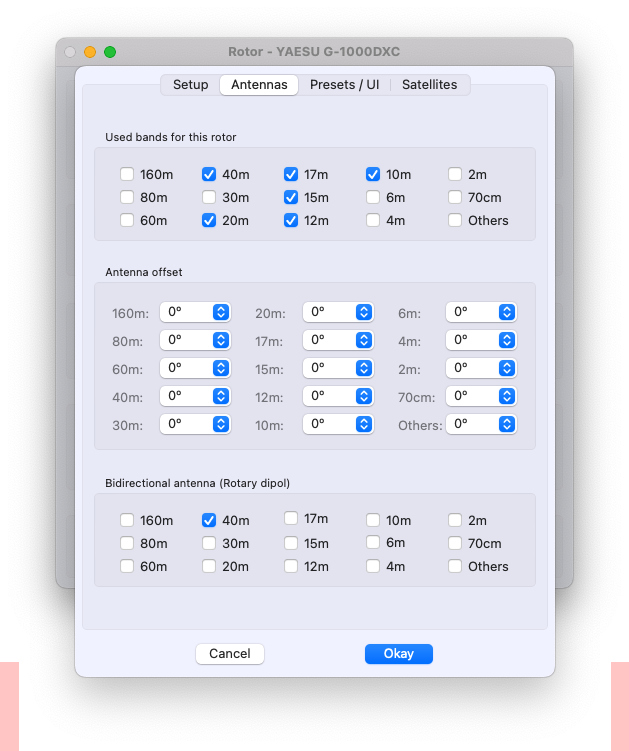Image resolution: width=629 pixels, height=751 pixels.
Task: Open the 160m antenna offset dropdown
Action: (221, 312)
